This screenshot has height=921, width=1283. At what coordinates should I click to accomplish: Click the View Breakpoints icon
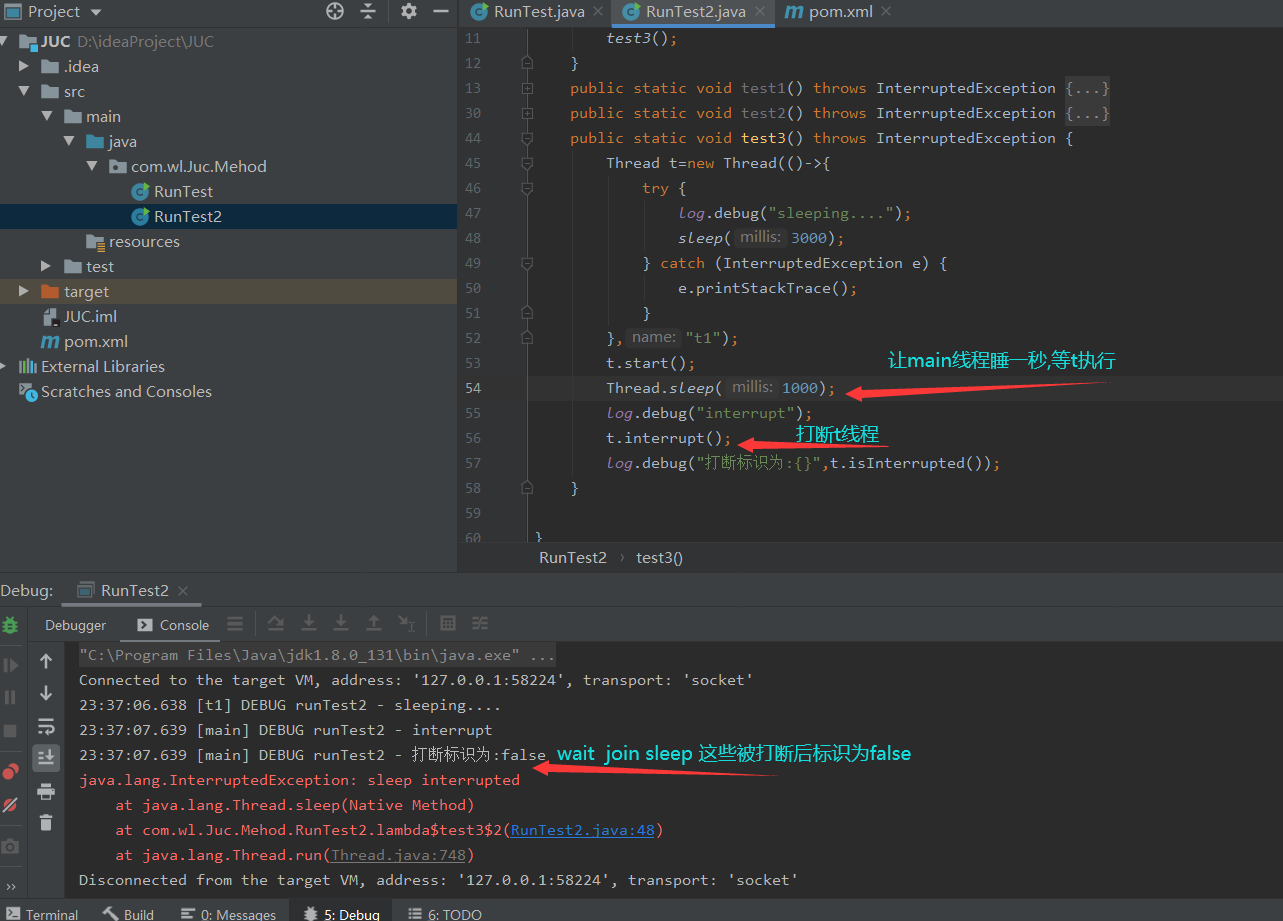(x=10, y=771)
